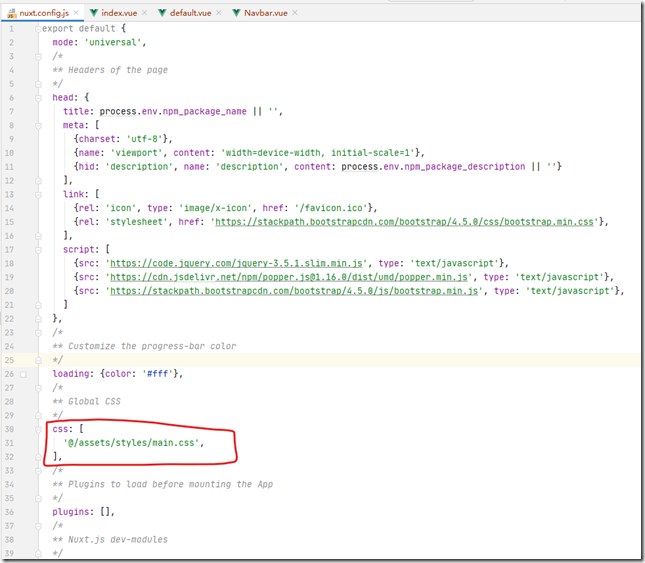Click the 'stylesheet' rel value
This screenshot has height=563, width=645.
click(x=137, y=222)
